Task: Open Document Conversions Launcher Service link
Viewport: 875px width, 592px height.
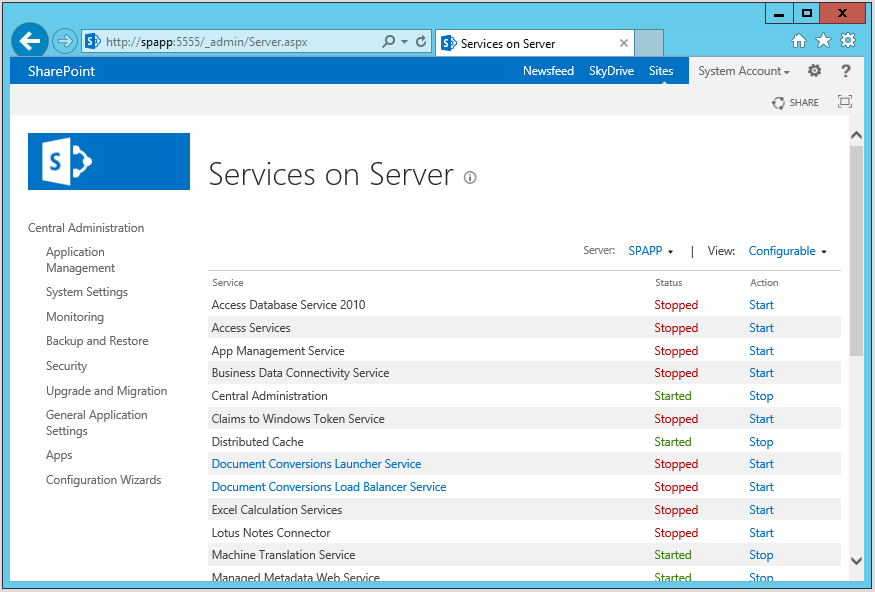Action: [x=316, y=464]
